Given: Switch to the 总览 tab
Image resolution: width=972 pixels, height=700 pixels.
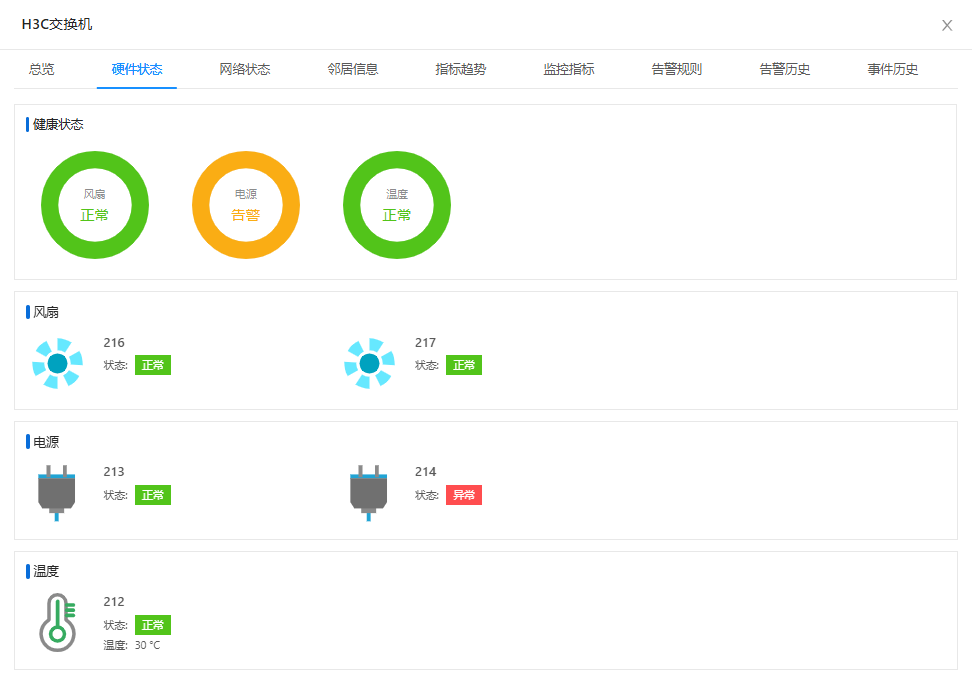Looking at the screenshot, I should coord(42,70).
